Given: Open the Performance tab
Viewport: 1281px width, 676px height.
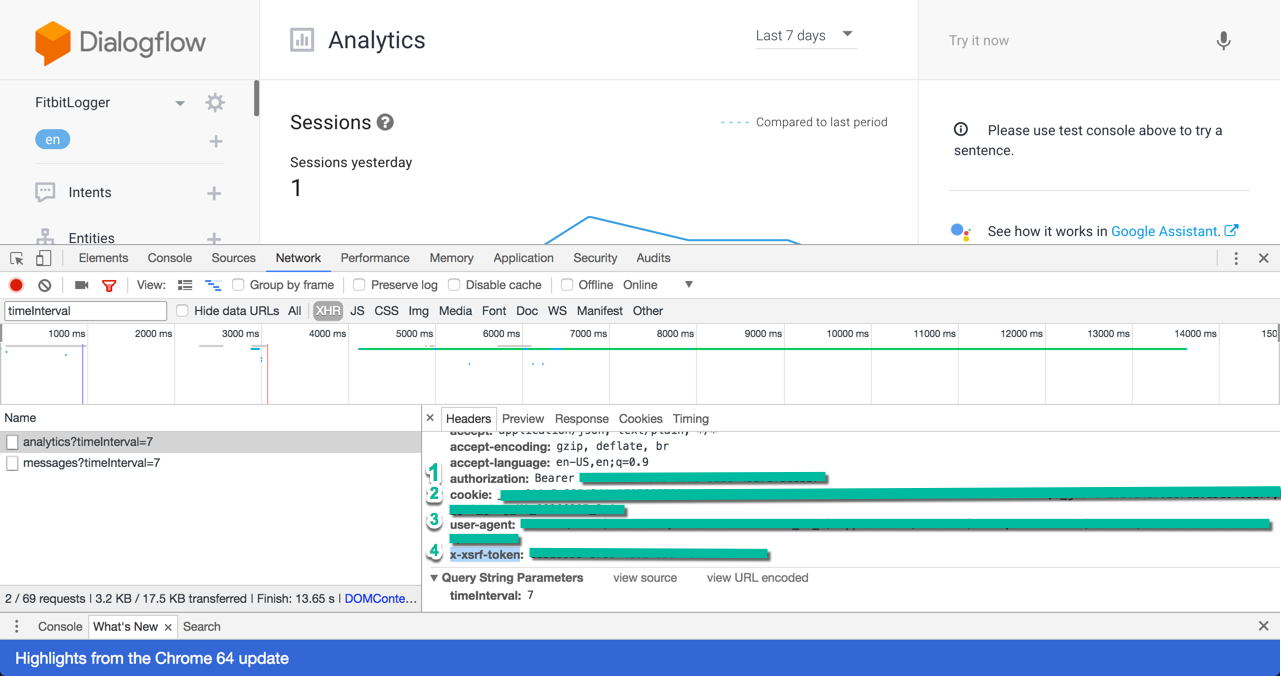Looking at the screenshot, I should tap(375, 258).
